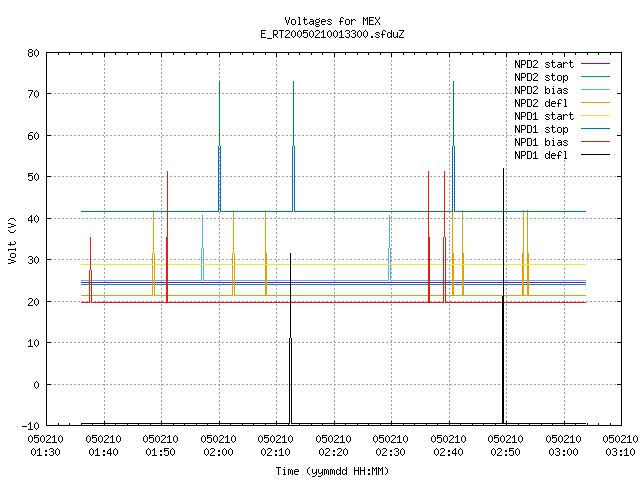Click the y-axis tick value 50
The image size is (640, 480).
click(33, 177)
